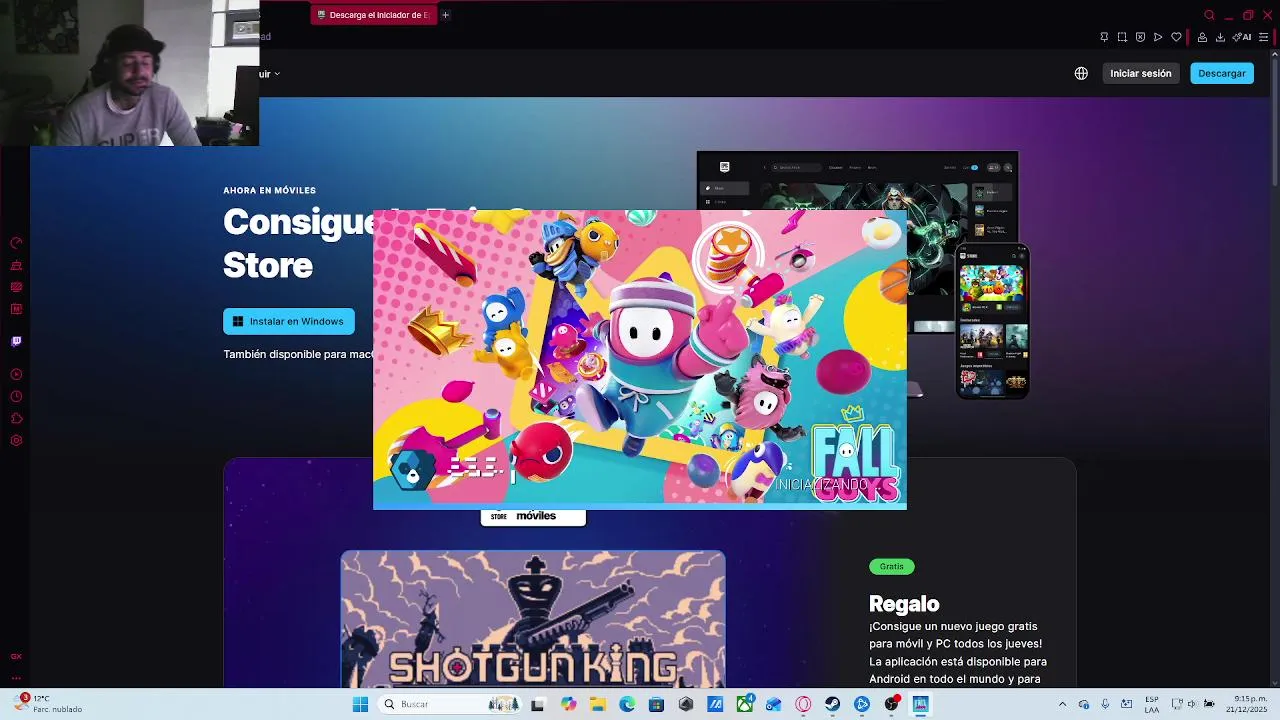This screenshot has width=1280, height=720.
Task: Click the Epic launcher desktop preview image
Action: (x=857, y=180)
